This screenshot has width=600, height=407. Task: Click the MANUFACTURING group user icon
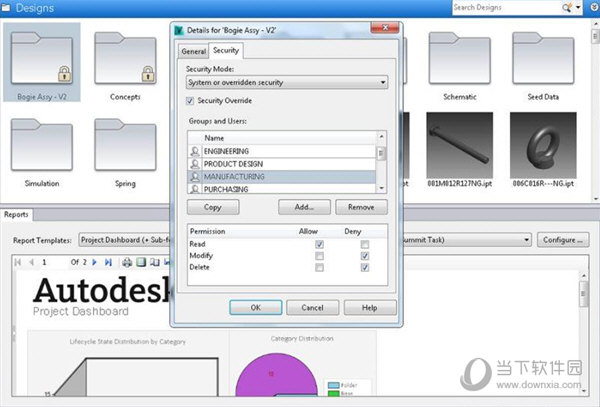[x=195, y=176]
